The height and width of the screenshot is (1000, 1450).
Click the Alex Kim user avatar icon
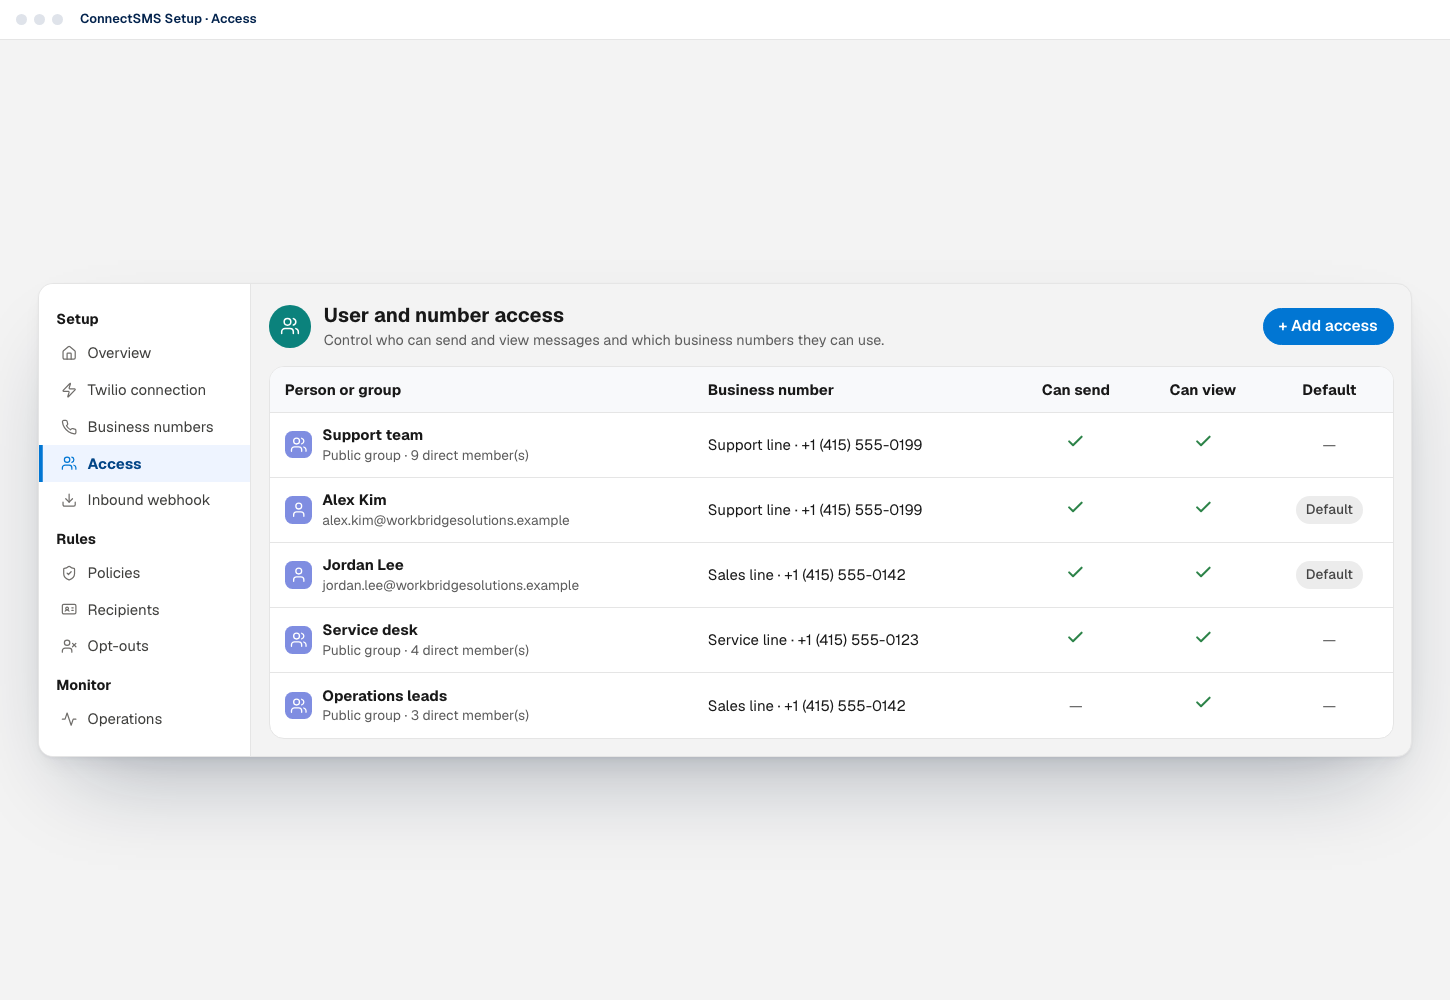pos(298,510)
